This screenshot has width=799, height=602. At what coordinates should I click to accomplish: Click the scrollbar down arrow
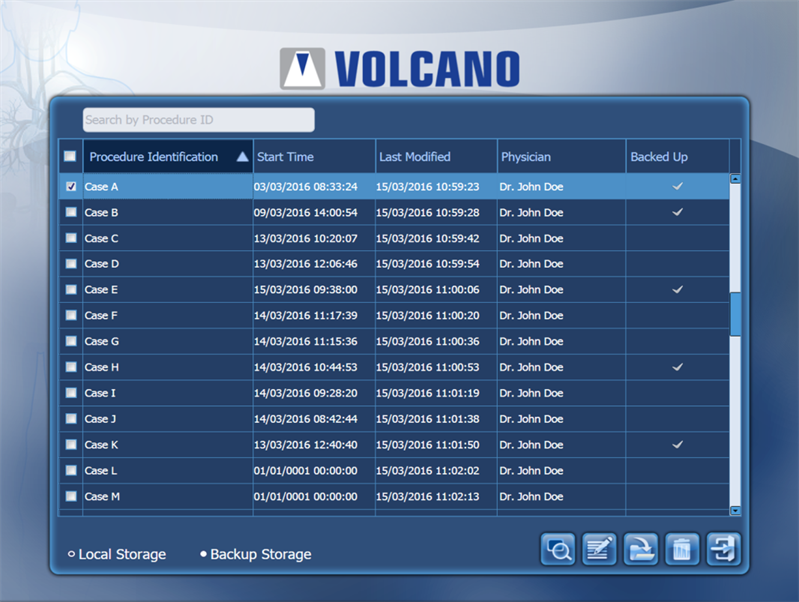tap(735, 510)
